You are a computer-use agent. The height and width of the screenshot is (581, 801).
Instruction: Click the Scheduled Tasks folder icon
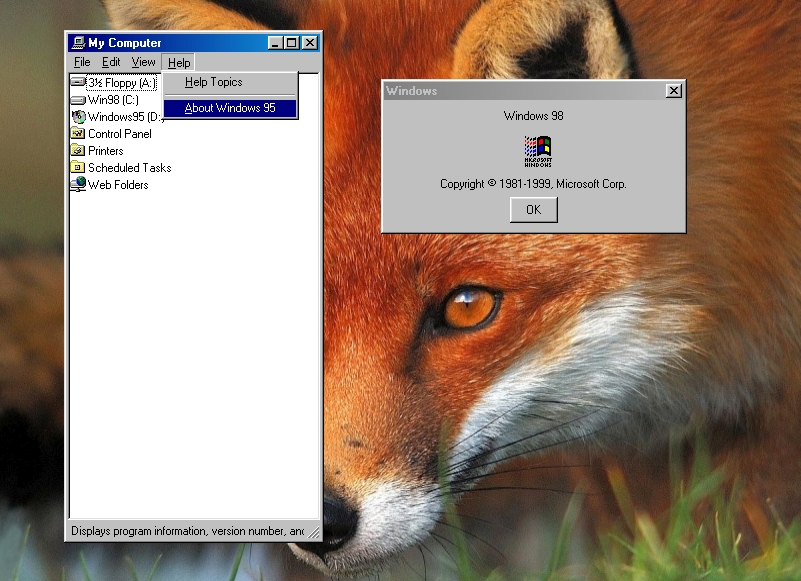(x=78, y=167)
